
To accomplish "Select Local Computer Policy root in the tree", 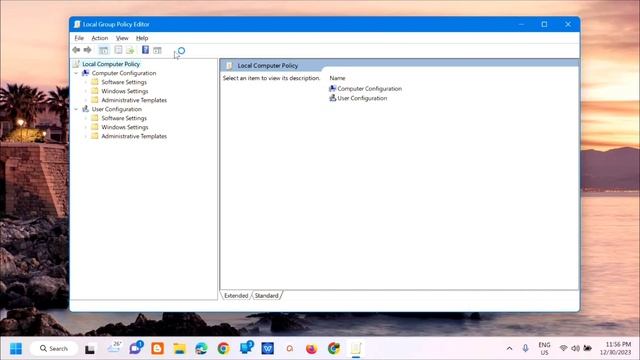I will [111, 64].
